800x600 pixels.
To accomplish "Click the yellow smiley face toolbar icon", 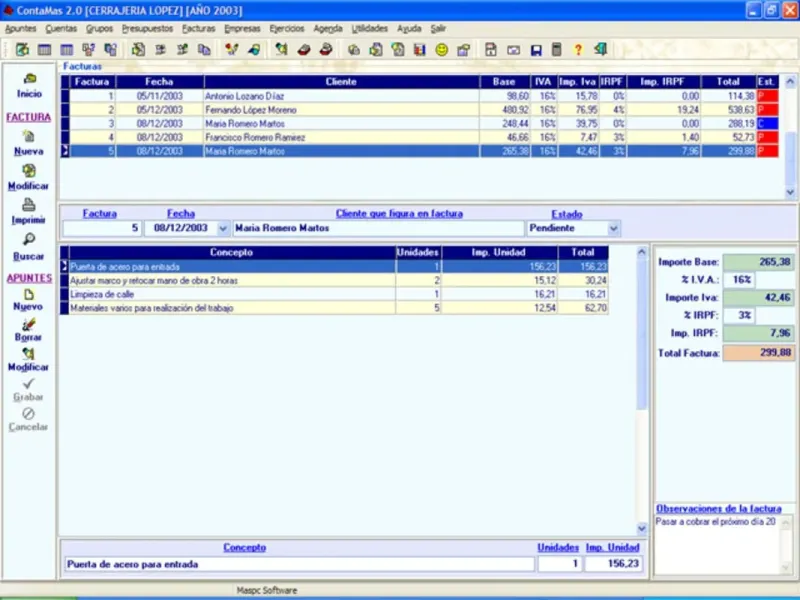I will click(x=442, y=49).
